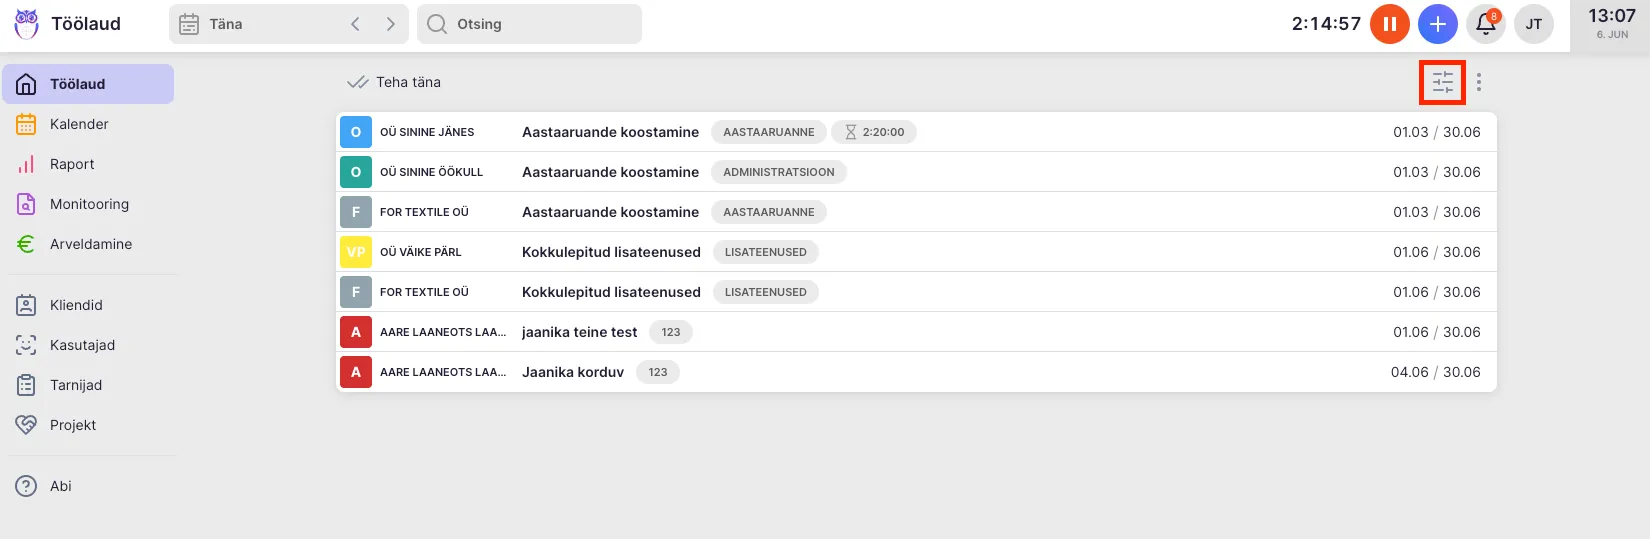Screen dimensions: 1650x539
Task: Open the notifications bell
Action: pyautogui.click(x=1485, y=24)
